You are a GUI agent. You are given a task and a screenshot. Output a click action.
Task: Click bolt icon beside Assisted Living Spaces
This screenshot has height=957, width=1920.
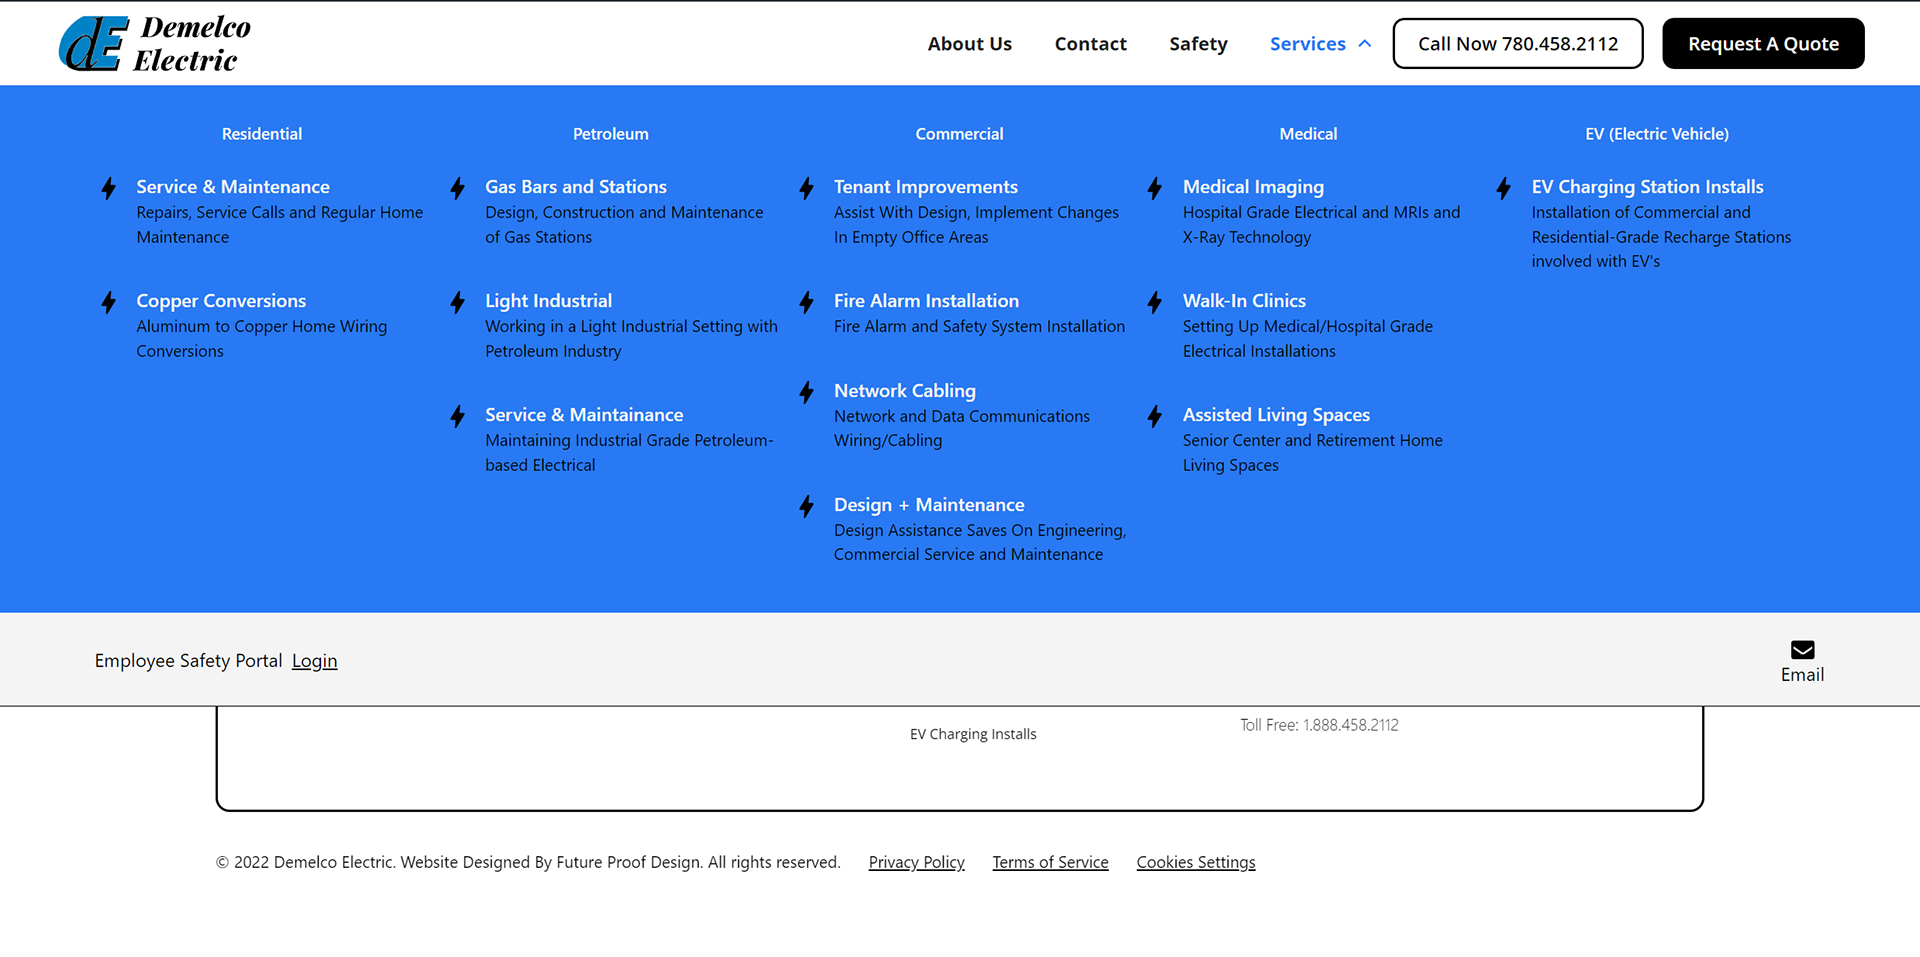click(x=1155, y=416)
